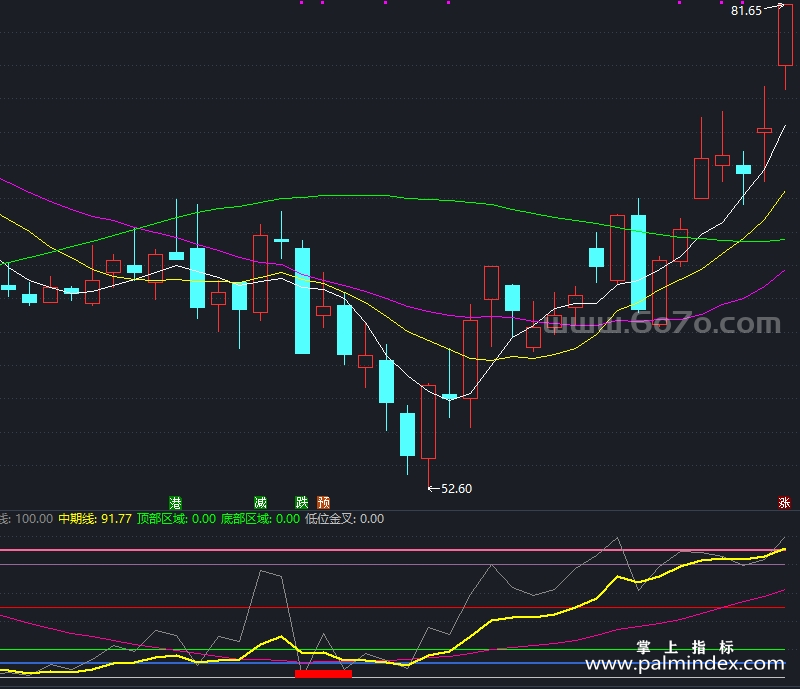The image size is (800, 689).
Task: Click the orange 预 event marker
Action: click(323, 503)
